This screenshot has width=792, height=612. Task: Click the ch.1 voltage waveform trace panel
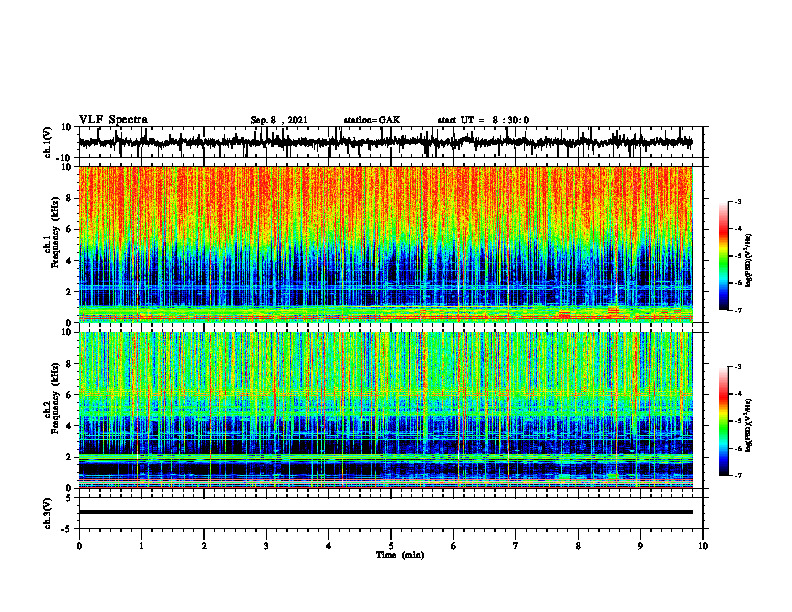[390, 142]
